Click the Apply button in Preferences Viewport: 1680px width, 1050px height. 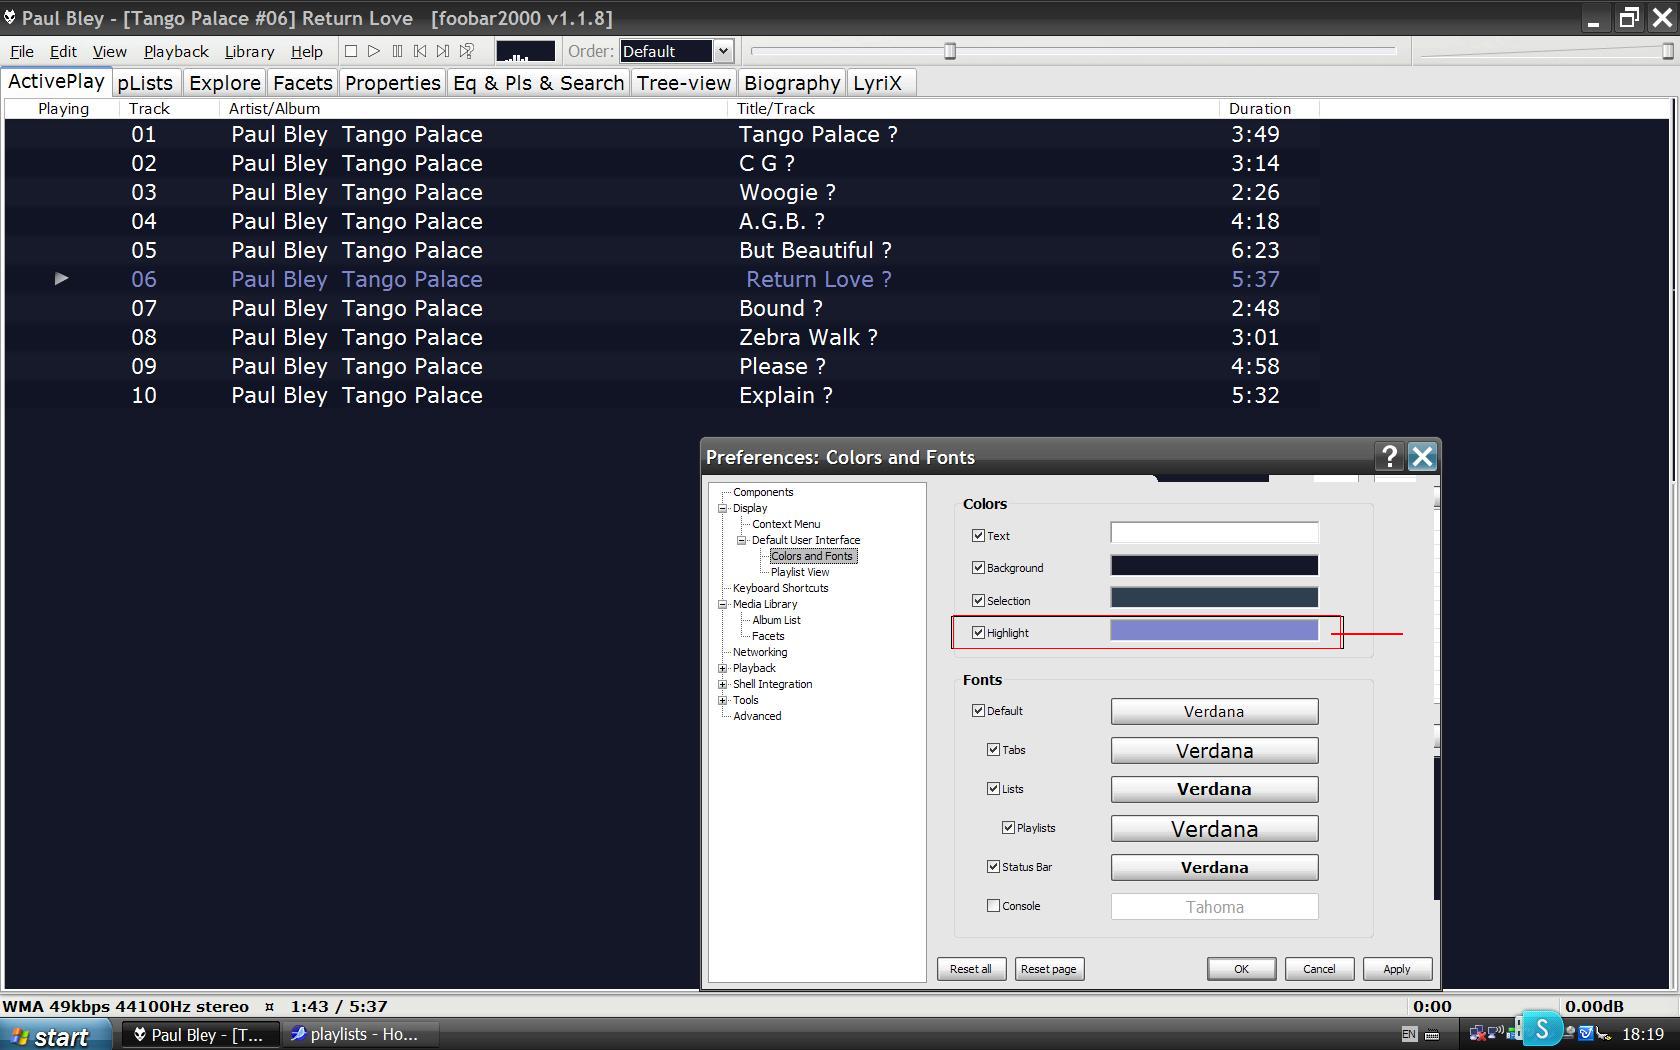click(1397, 969)
